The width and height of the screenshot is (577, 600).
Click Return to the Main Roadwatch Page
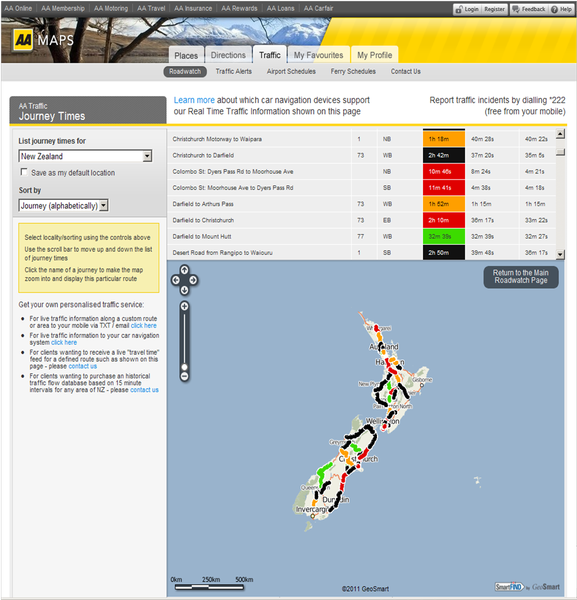click(521, 277)
